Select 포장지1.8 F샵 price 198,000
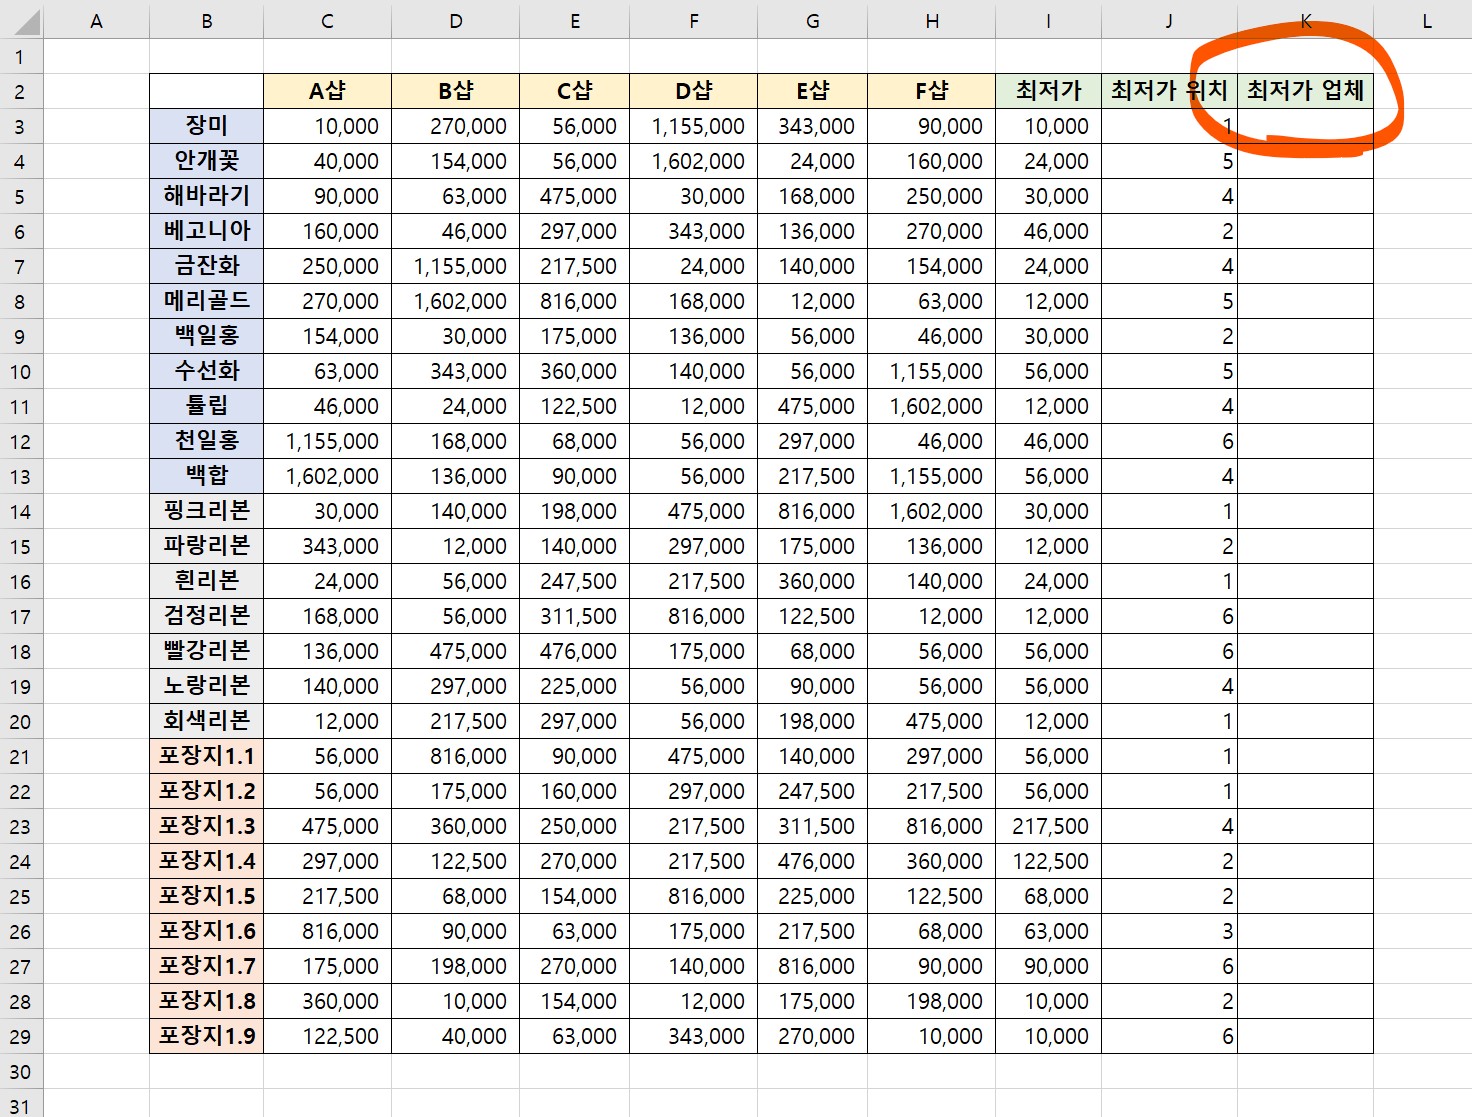Image resolution: width=1472 pixels, height=1117 pixels. pyautogui.click(x=931, y=1001)
